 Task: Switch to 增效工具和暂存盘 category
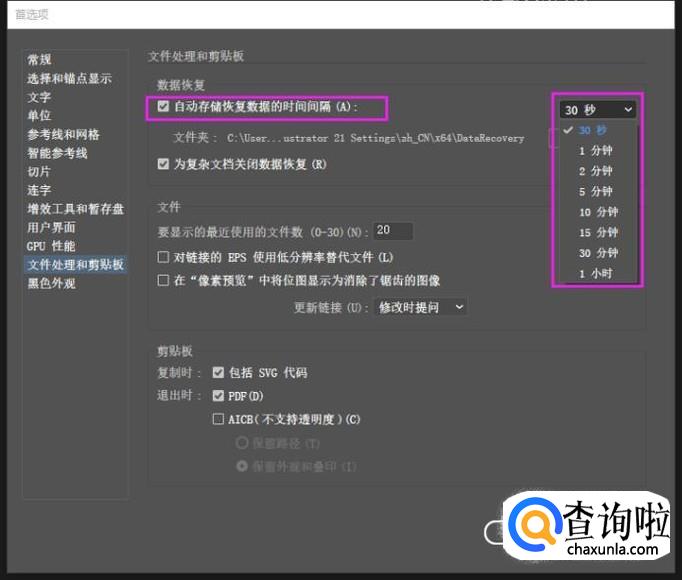[x=76, y=209]
